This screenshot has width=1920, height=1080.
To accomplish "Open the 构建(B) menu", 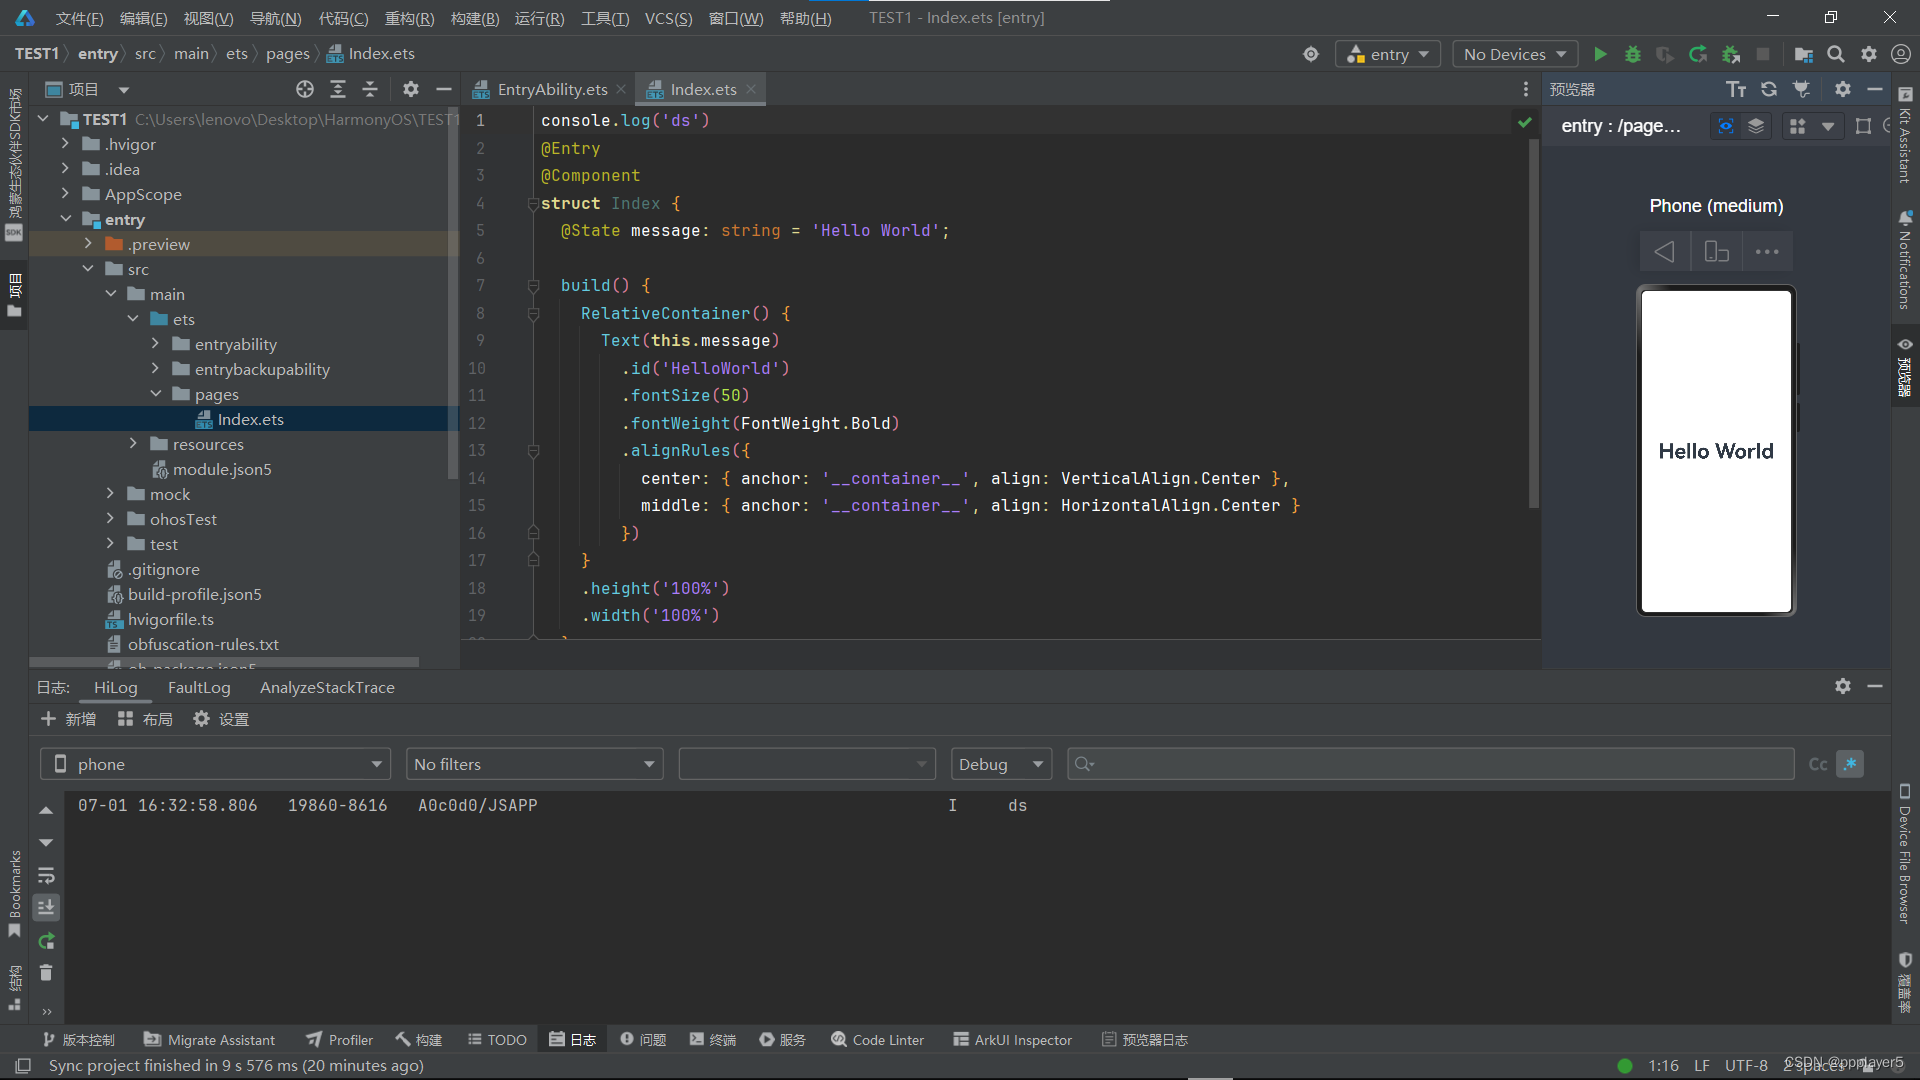I will tap(474, 18).
